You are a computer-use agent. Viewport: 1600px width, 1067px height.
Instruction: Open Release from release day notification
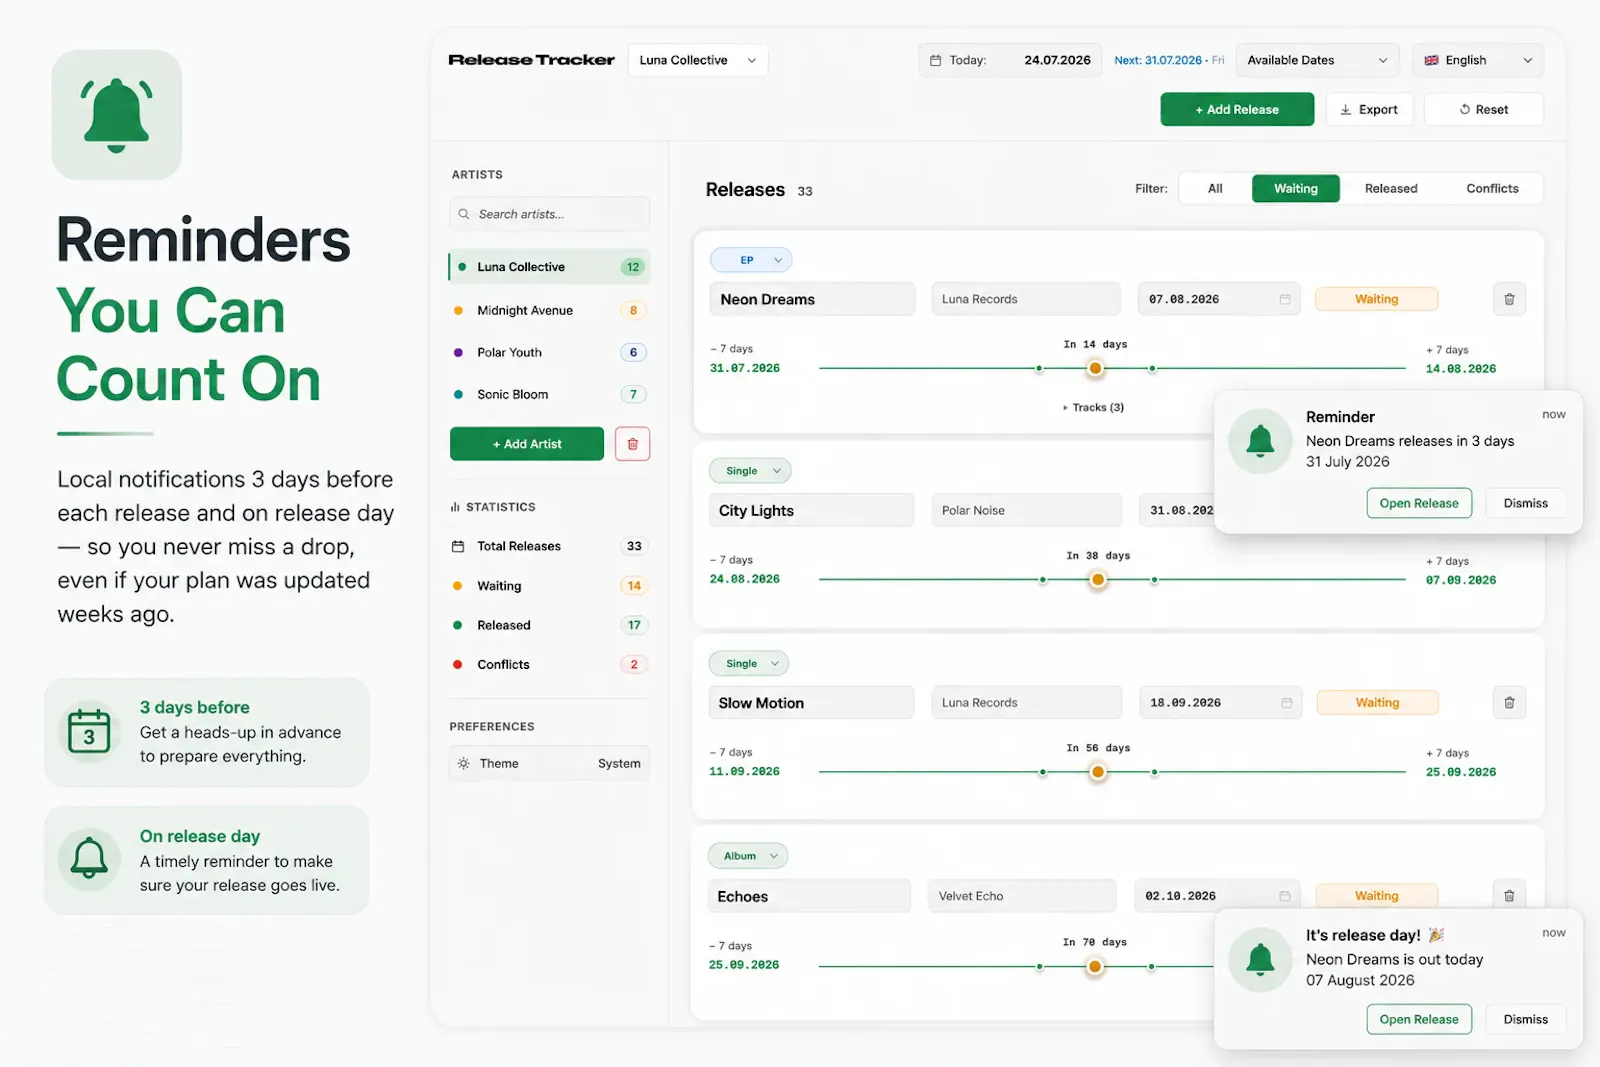pyautogui.click(x=1419, y=1019)
